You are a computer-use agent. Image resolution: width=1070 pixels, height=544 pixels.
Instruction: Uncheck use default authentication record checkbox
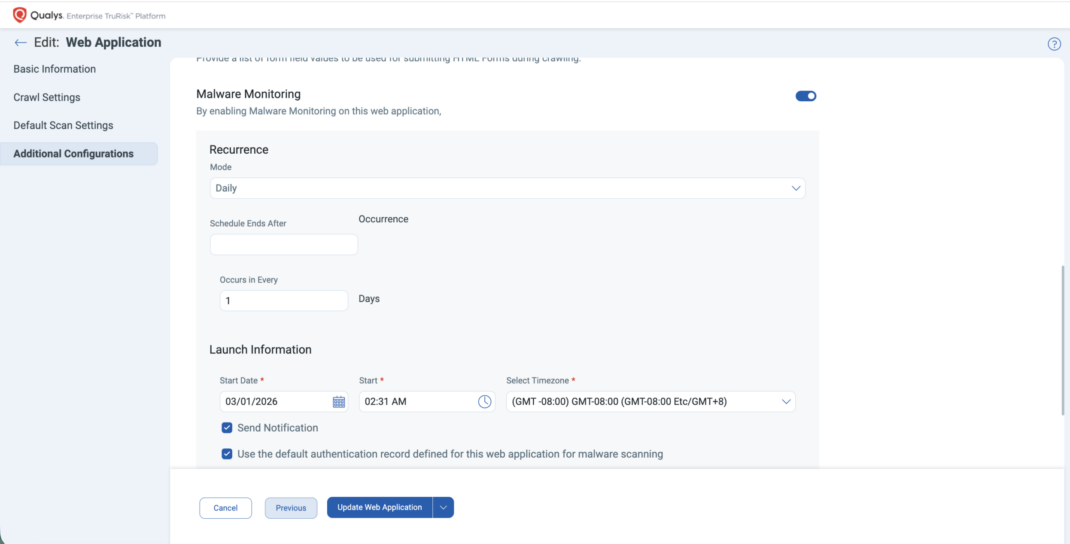pos(227,454)
